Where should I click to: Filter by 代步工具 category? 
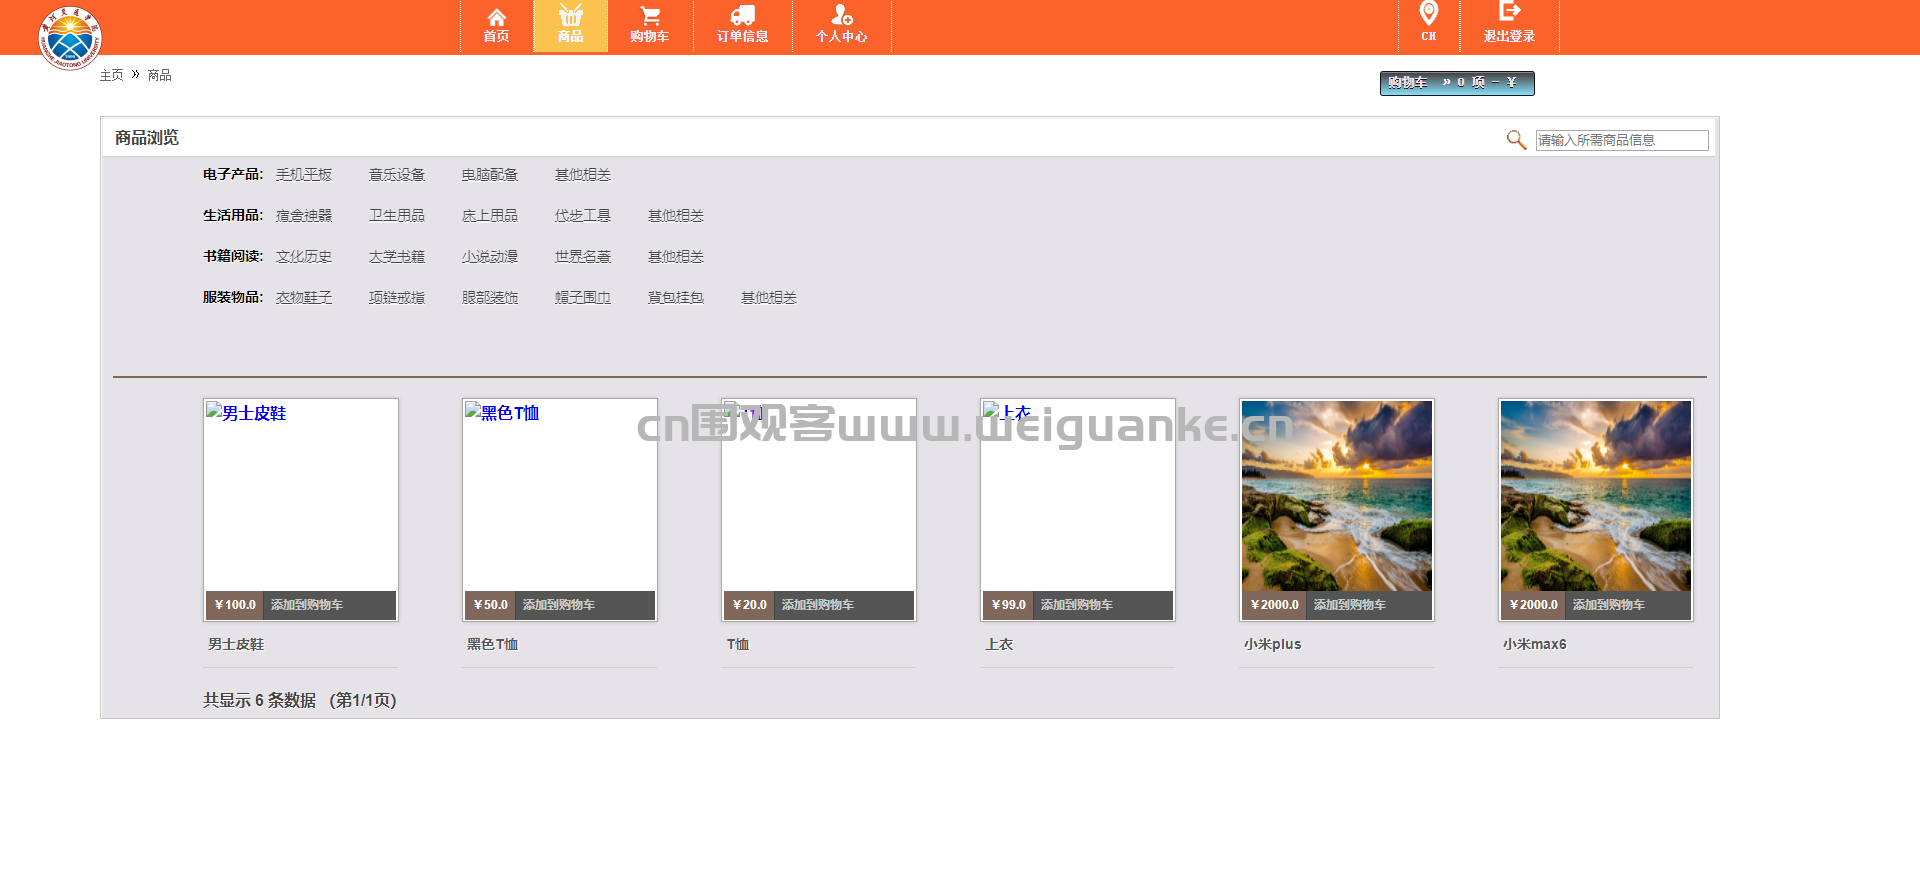coord(583,215)
